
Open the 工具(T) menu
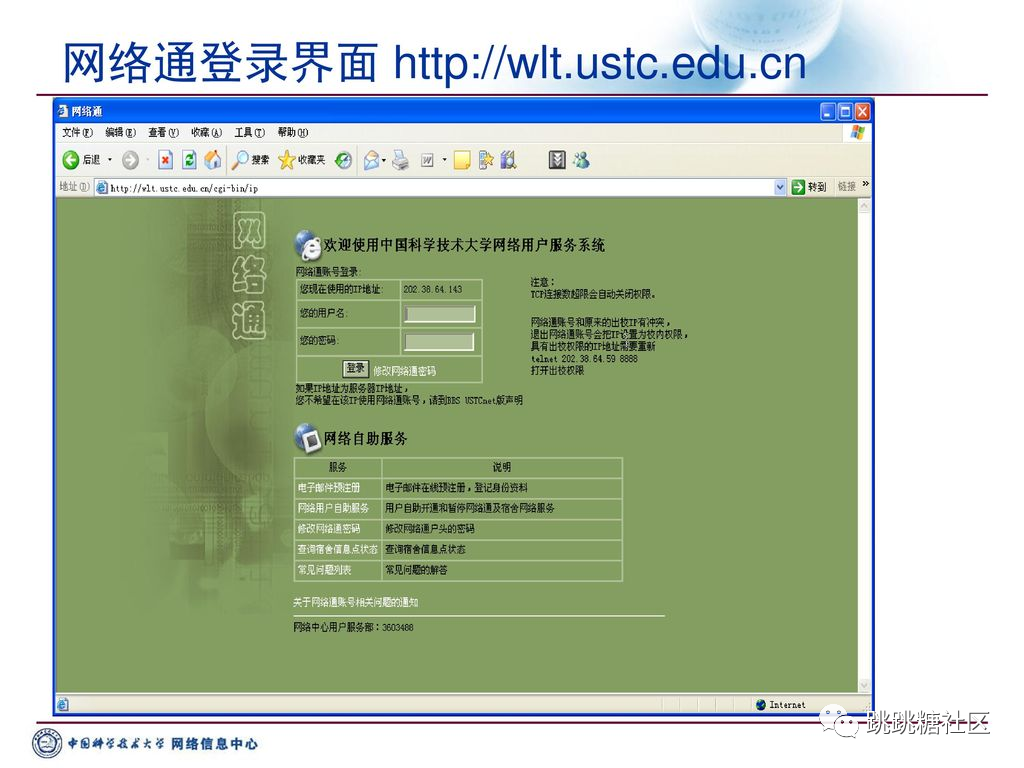(249, 133)
